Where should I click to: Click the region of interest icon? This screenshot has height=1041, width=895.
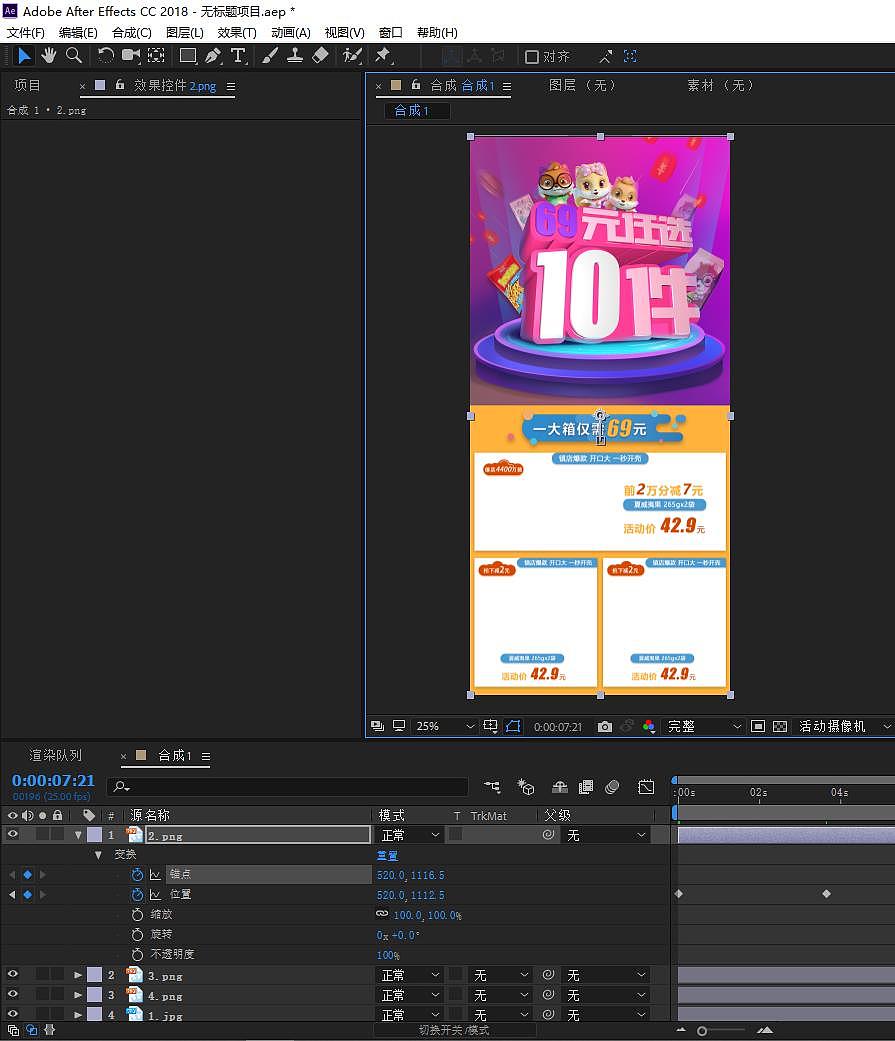point(758,726)
